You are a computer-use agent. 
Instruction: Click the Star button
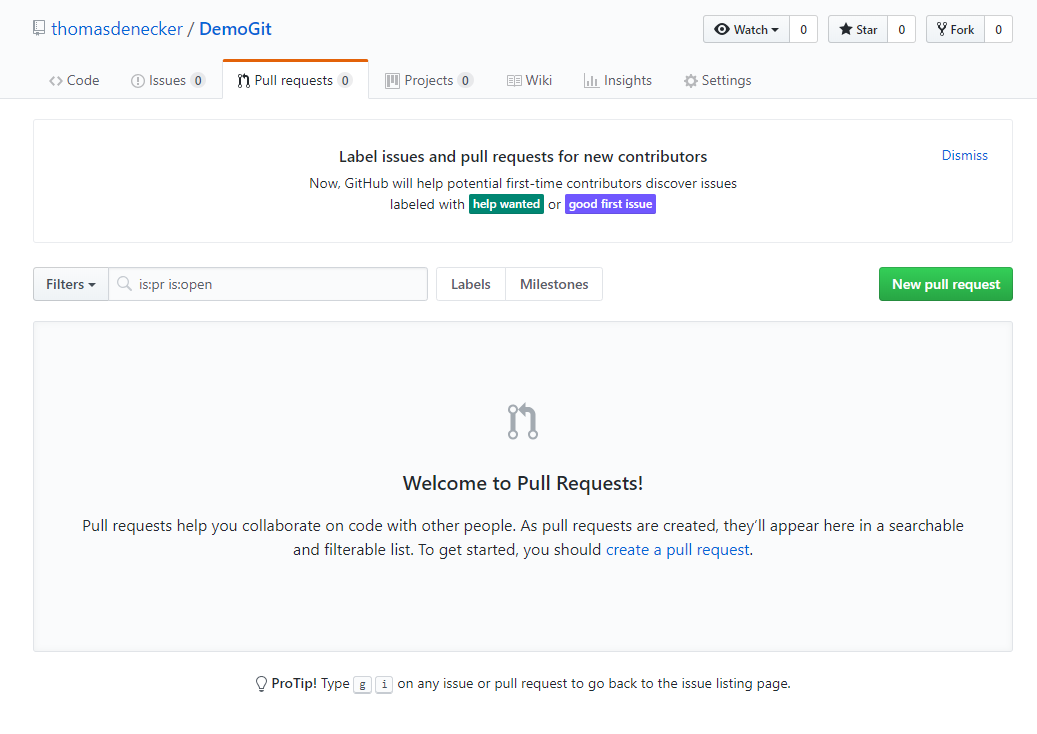(x=858, y=29)
